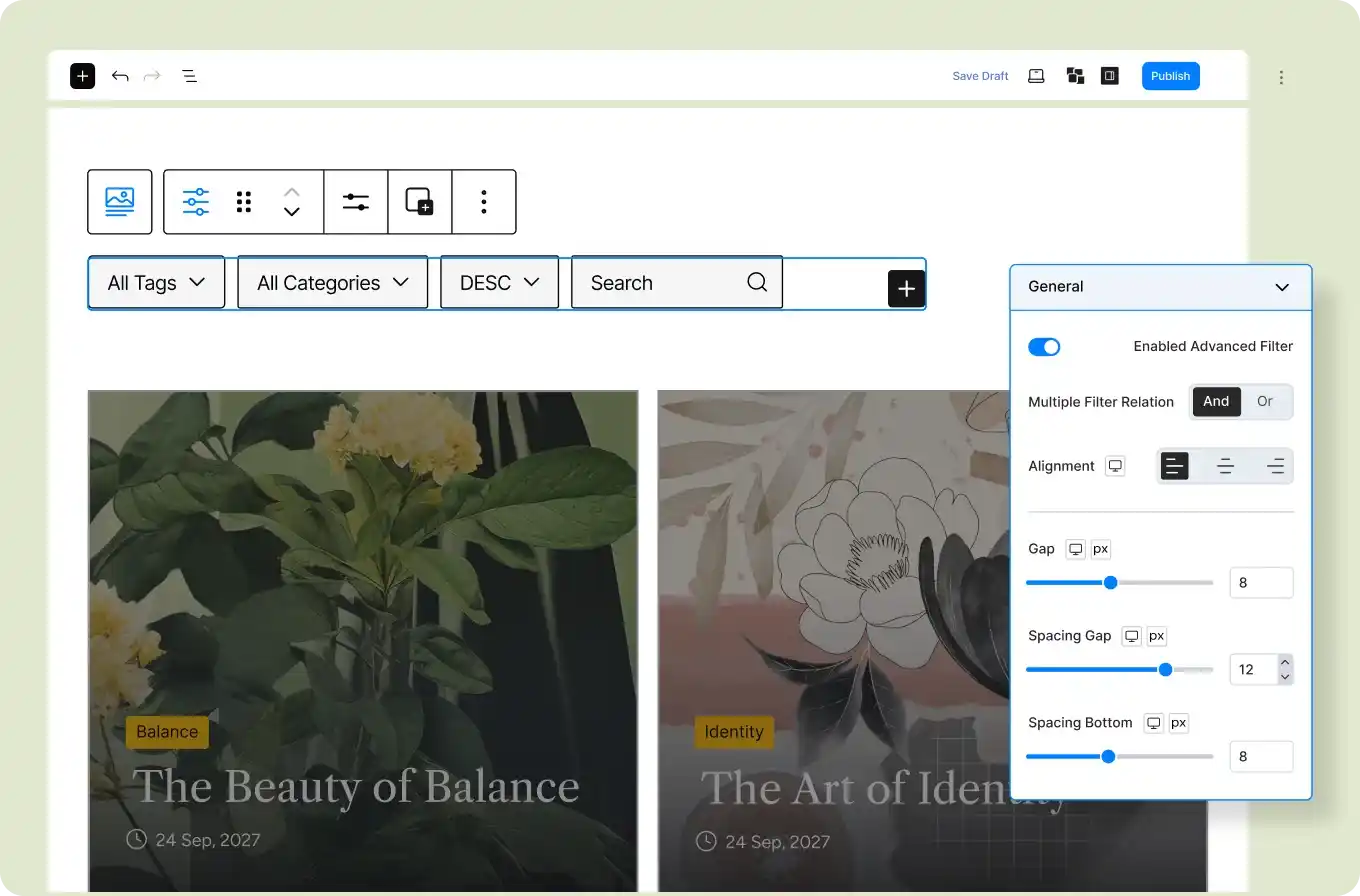
Task: Click the drag handle dots icon
Action: [243, 202]
